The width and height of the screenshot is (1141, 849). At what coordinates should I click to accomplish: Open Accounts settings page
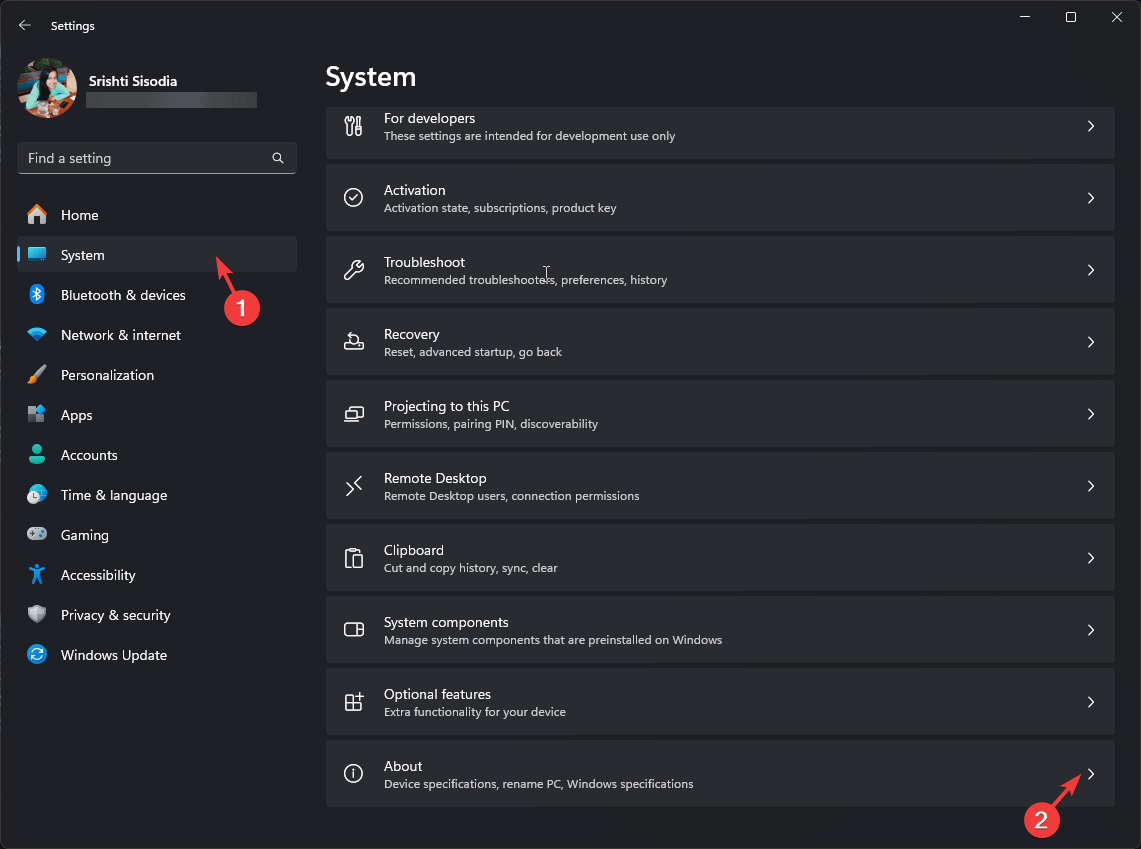(x=156, y=455)
